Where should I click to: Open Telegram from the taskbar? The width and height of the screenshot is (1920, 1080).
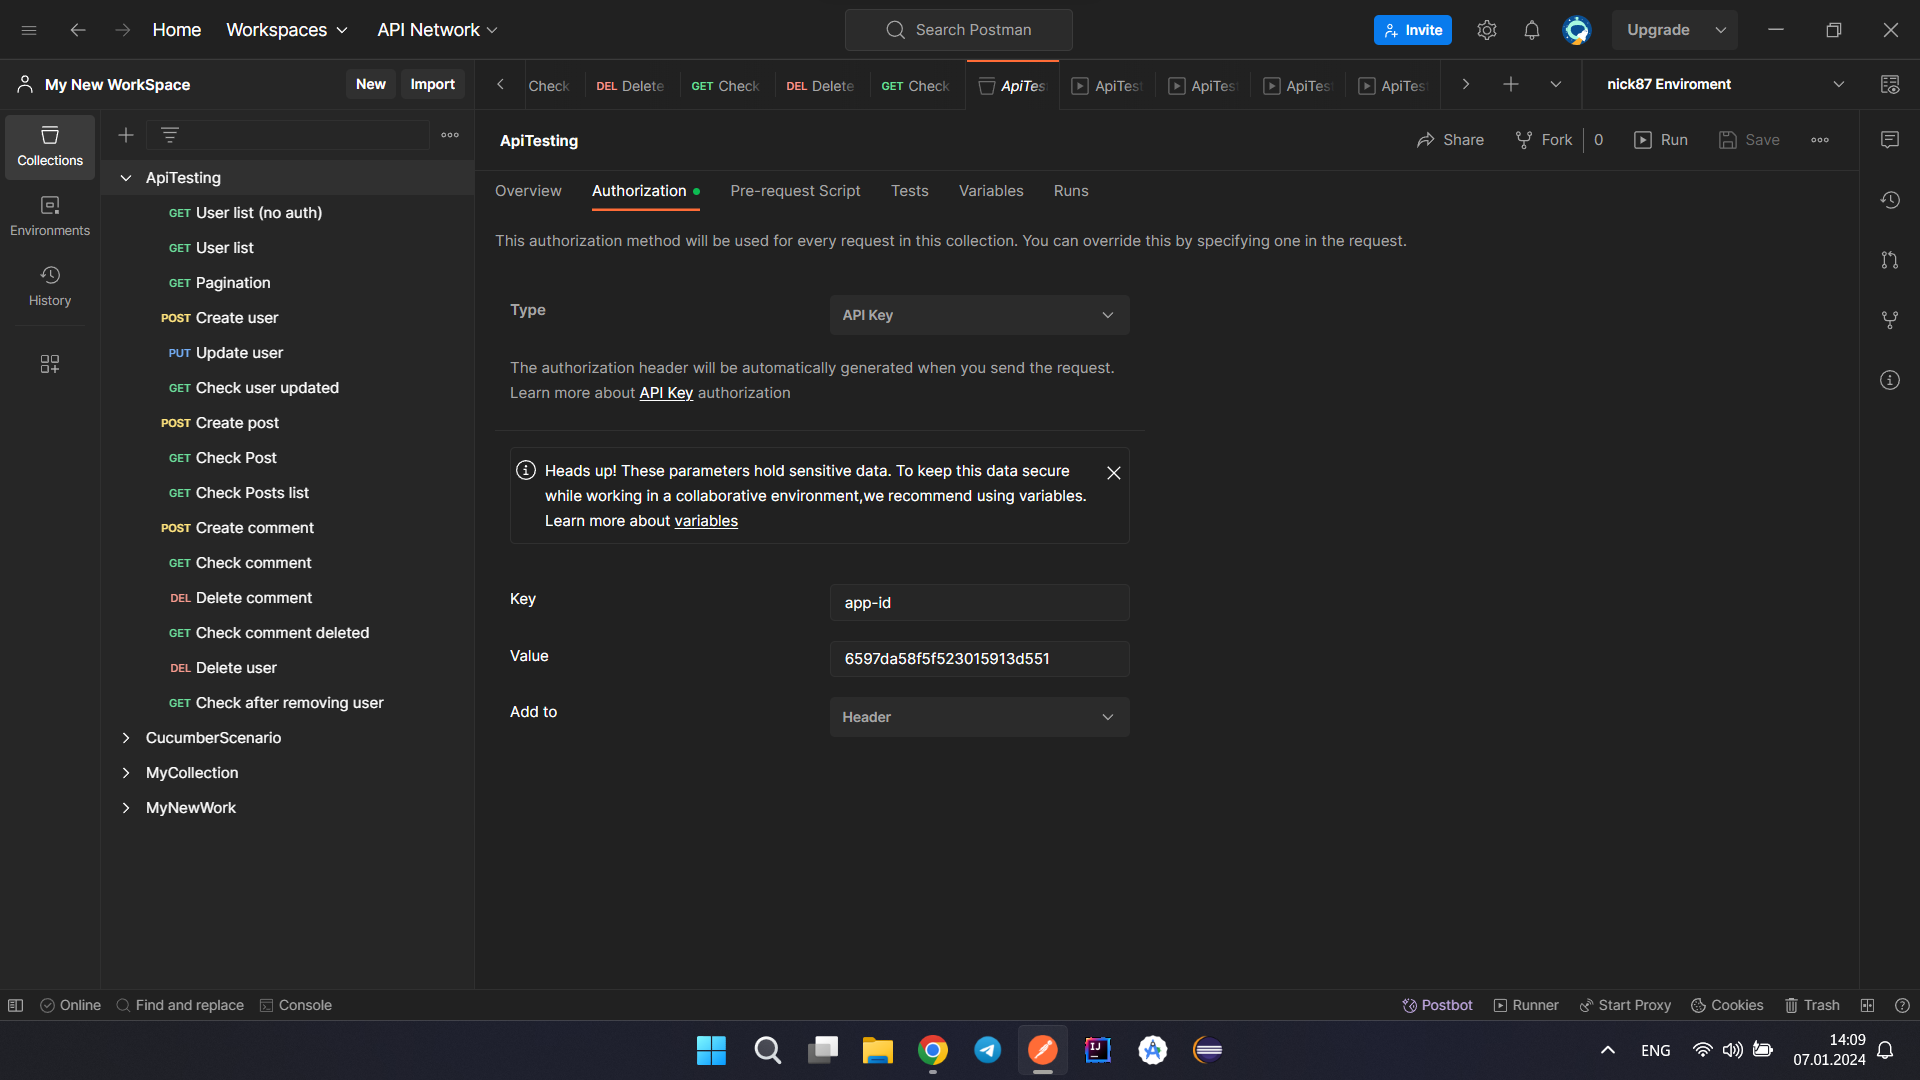(x=988, y=1050)
